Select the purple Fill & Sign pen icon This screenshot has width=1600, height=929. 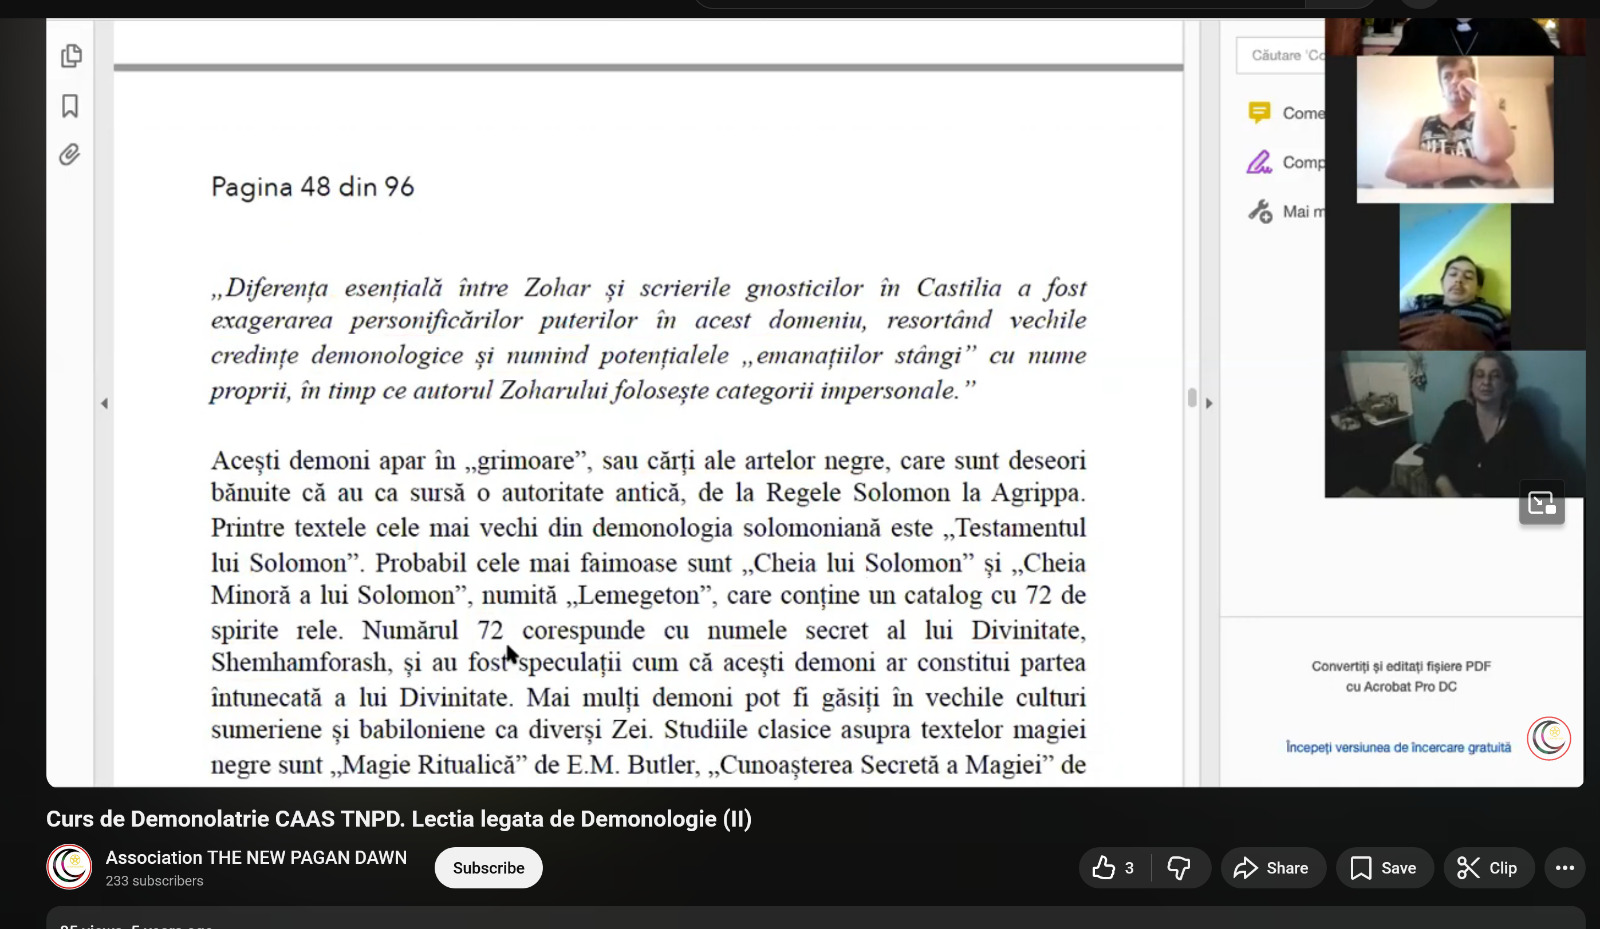1259,162
